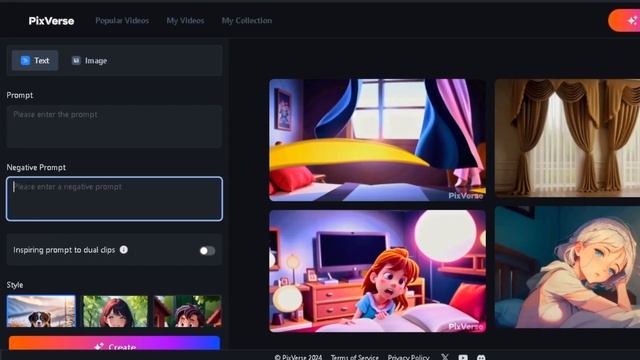
Task: Open Terms of Service link
Action: pyautogui.click(x=355, y=357)
